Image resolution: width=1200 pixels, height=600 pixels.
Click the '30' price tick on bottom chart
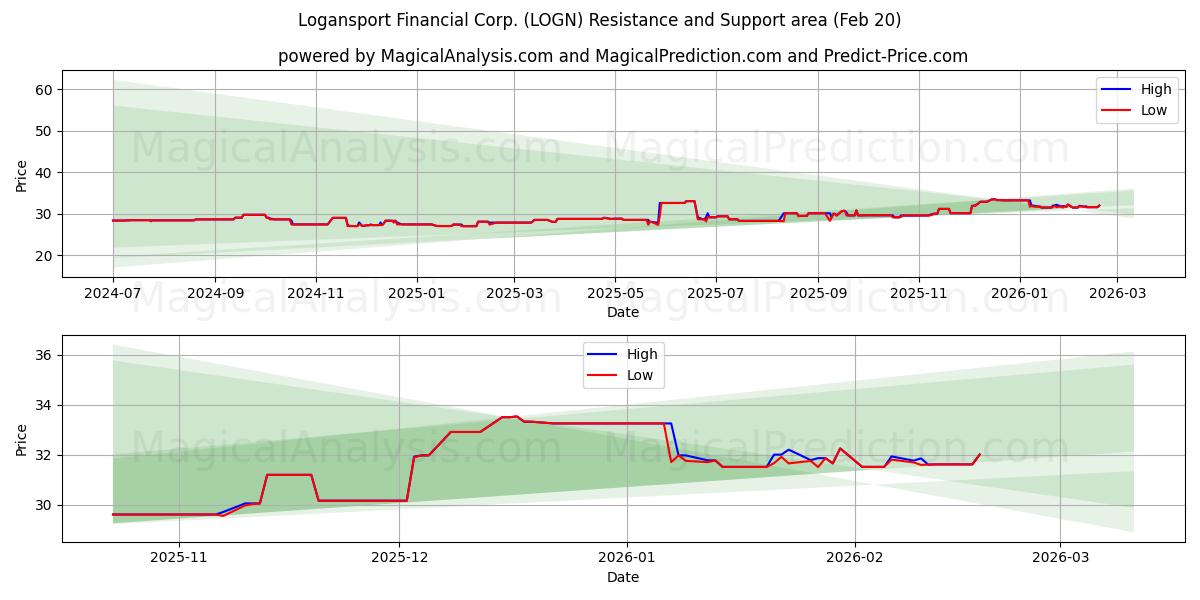pyautogui.click(x=46, y=505)
